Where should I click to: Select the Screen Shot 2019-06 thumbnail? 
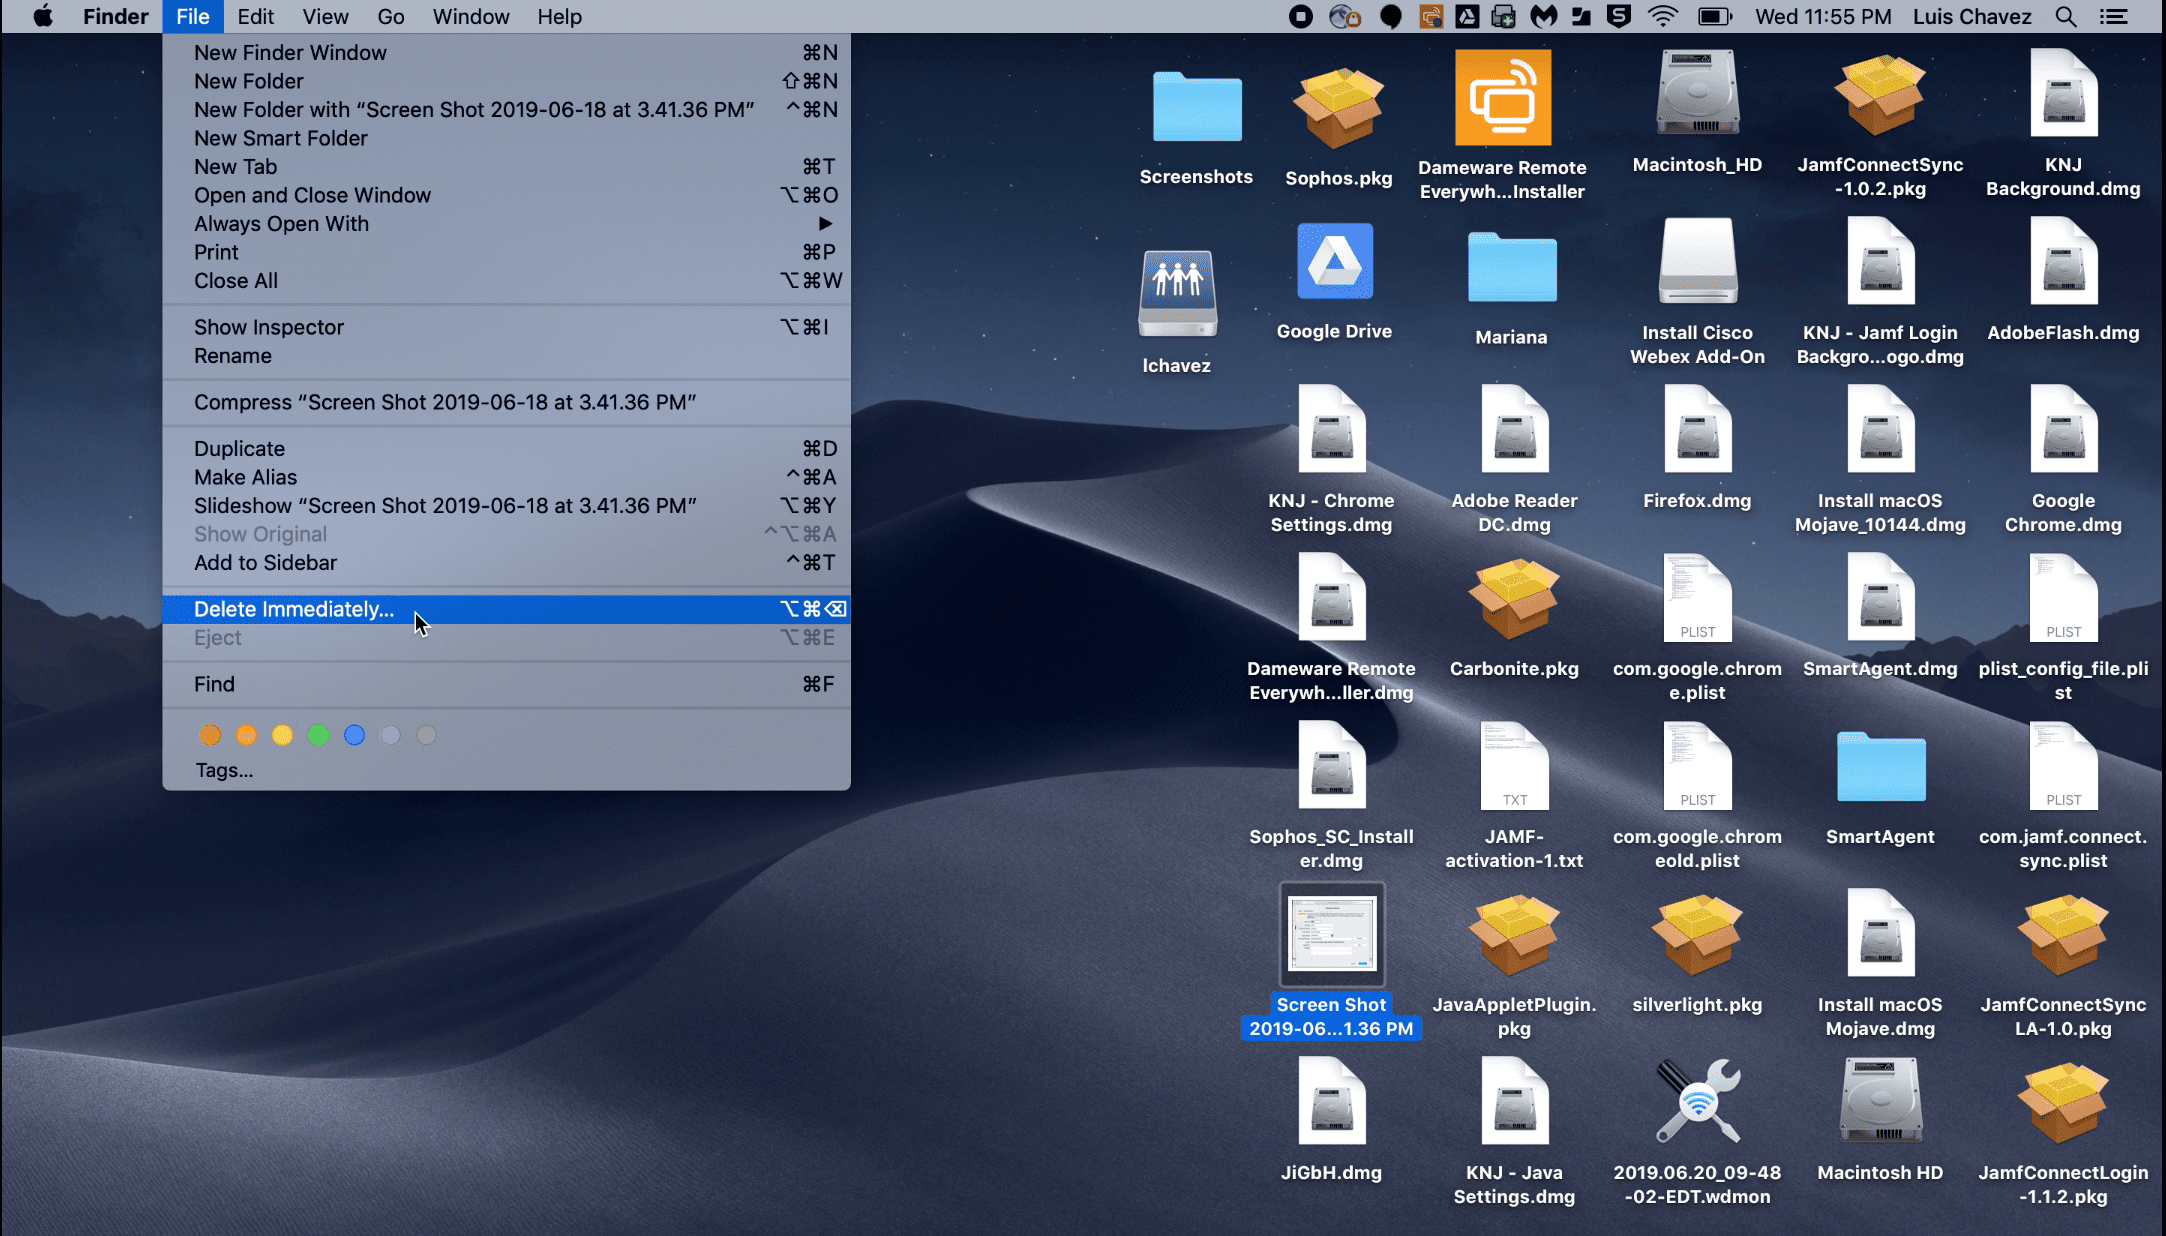(1331, 934)
